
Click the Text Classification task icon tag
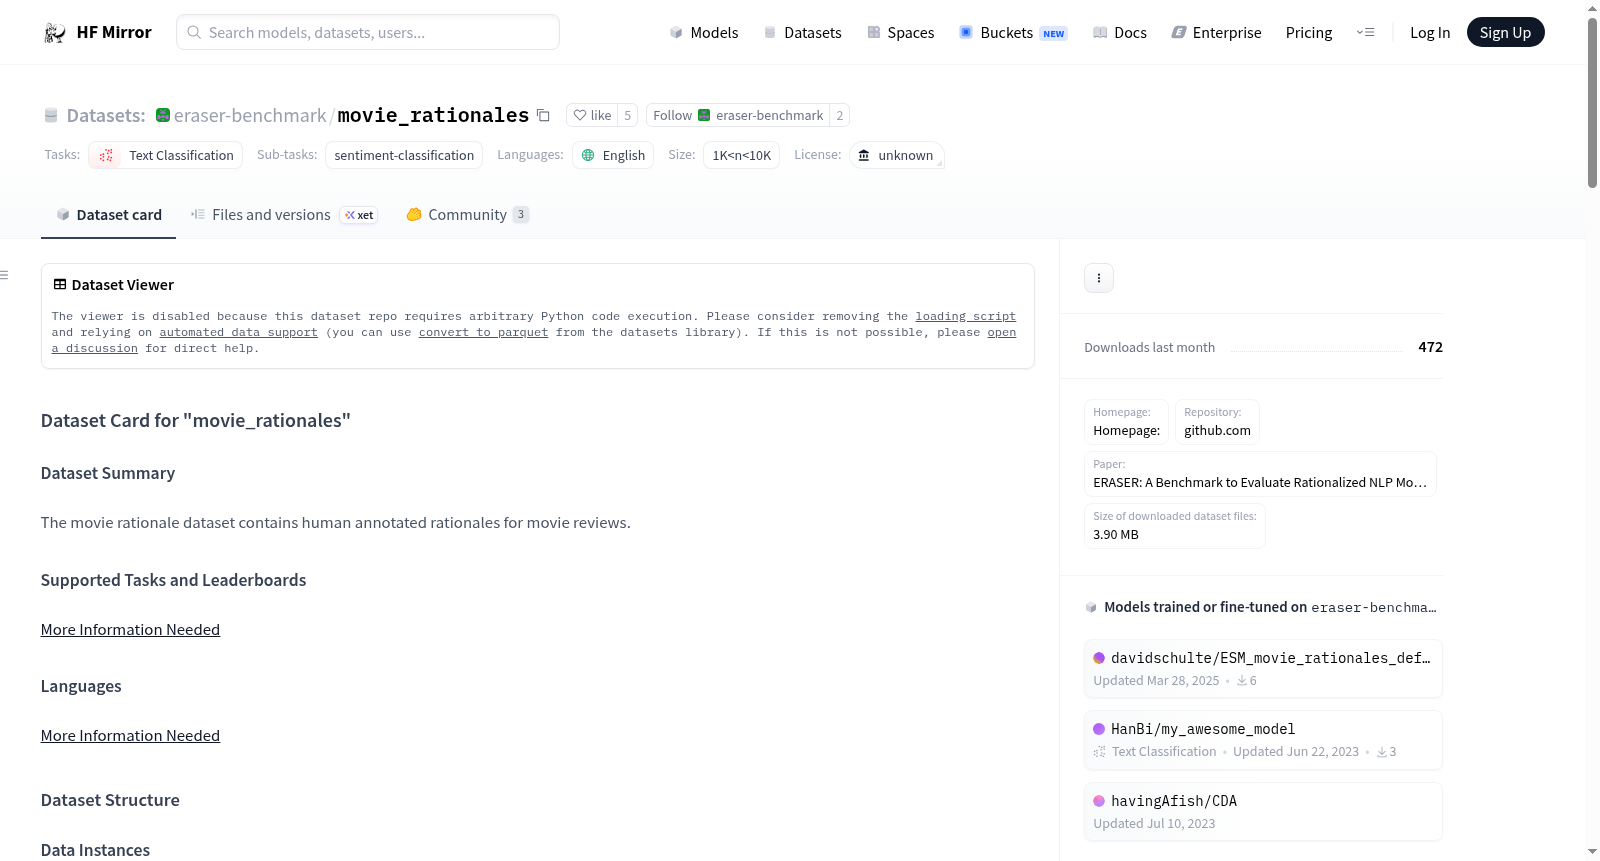pos(166,155)
